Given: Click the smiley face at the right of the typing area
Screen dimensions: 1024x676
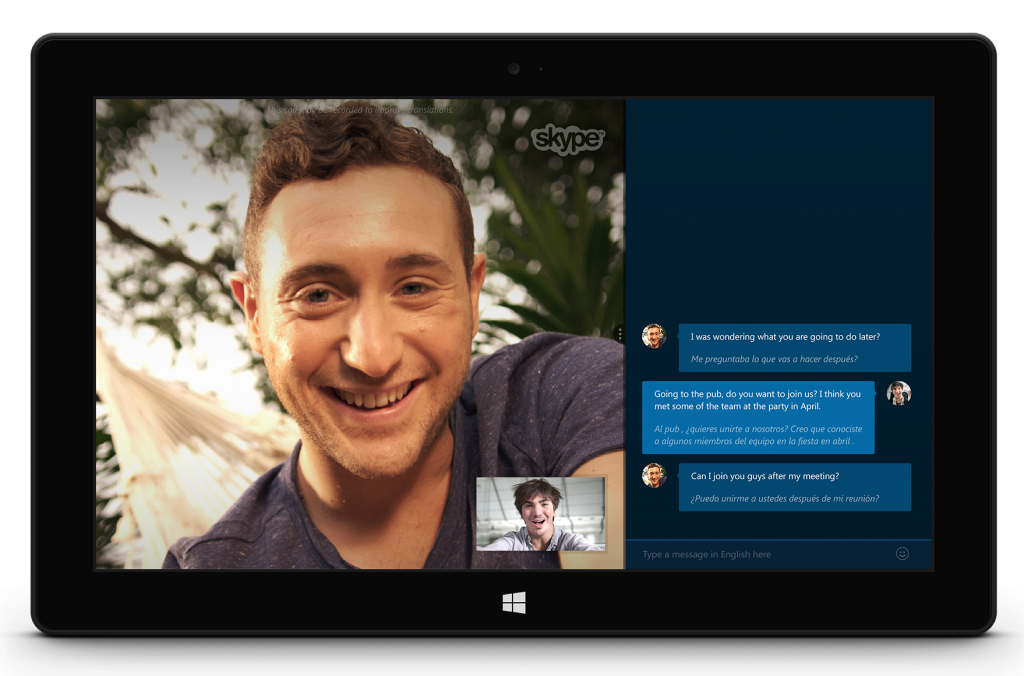Looking at the screenshot, I should point(903,553).
